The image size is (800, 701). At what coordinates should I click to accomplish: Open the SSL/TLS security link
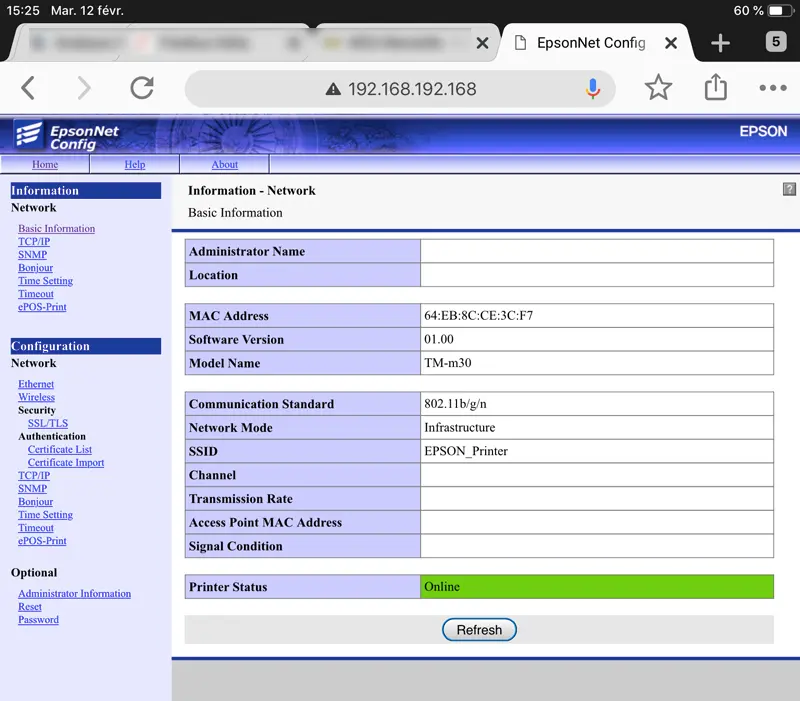coord(48,423)
